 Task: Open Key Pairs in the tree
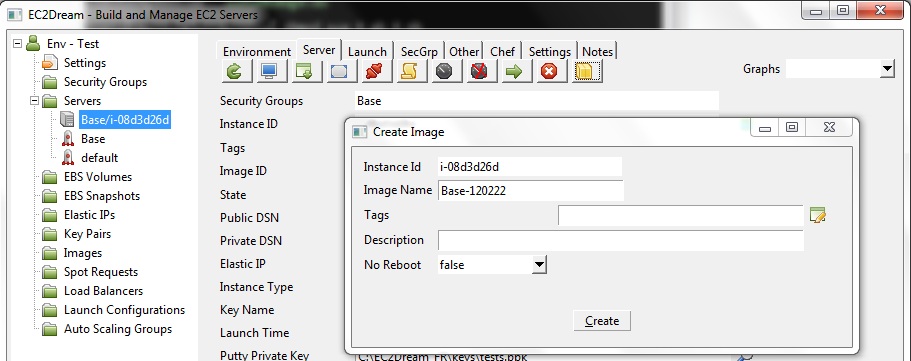tap(87, 234)
